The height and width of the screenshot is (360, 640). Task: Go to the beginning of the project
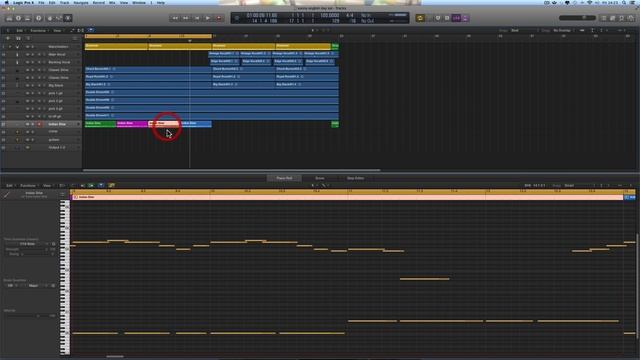coord(197,18)
